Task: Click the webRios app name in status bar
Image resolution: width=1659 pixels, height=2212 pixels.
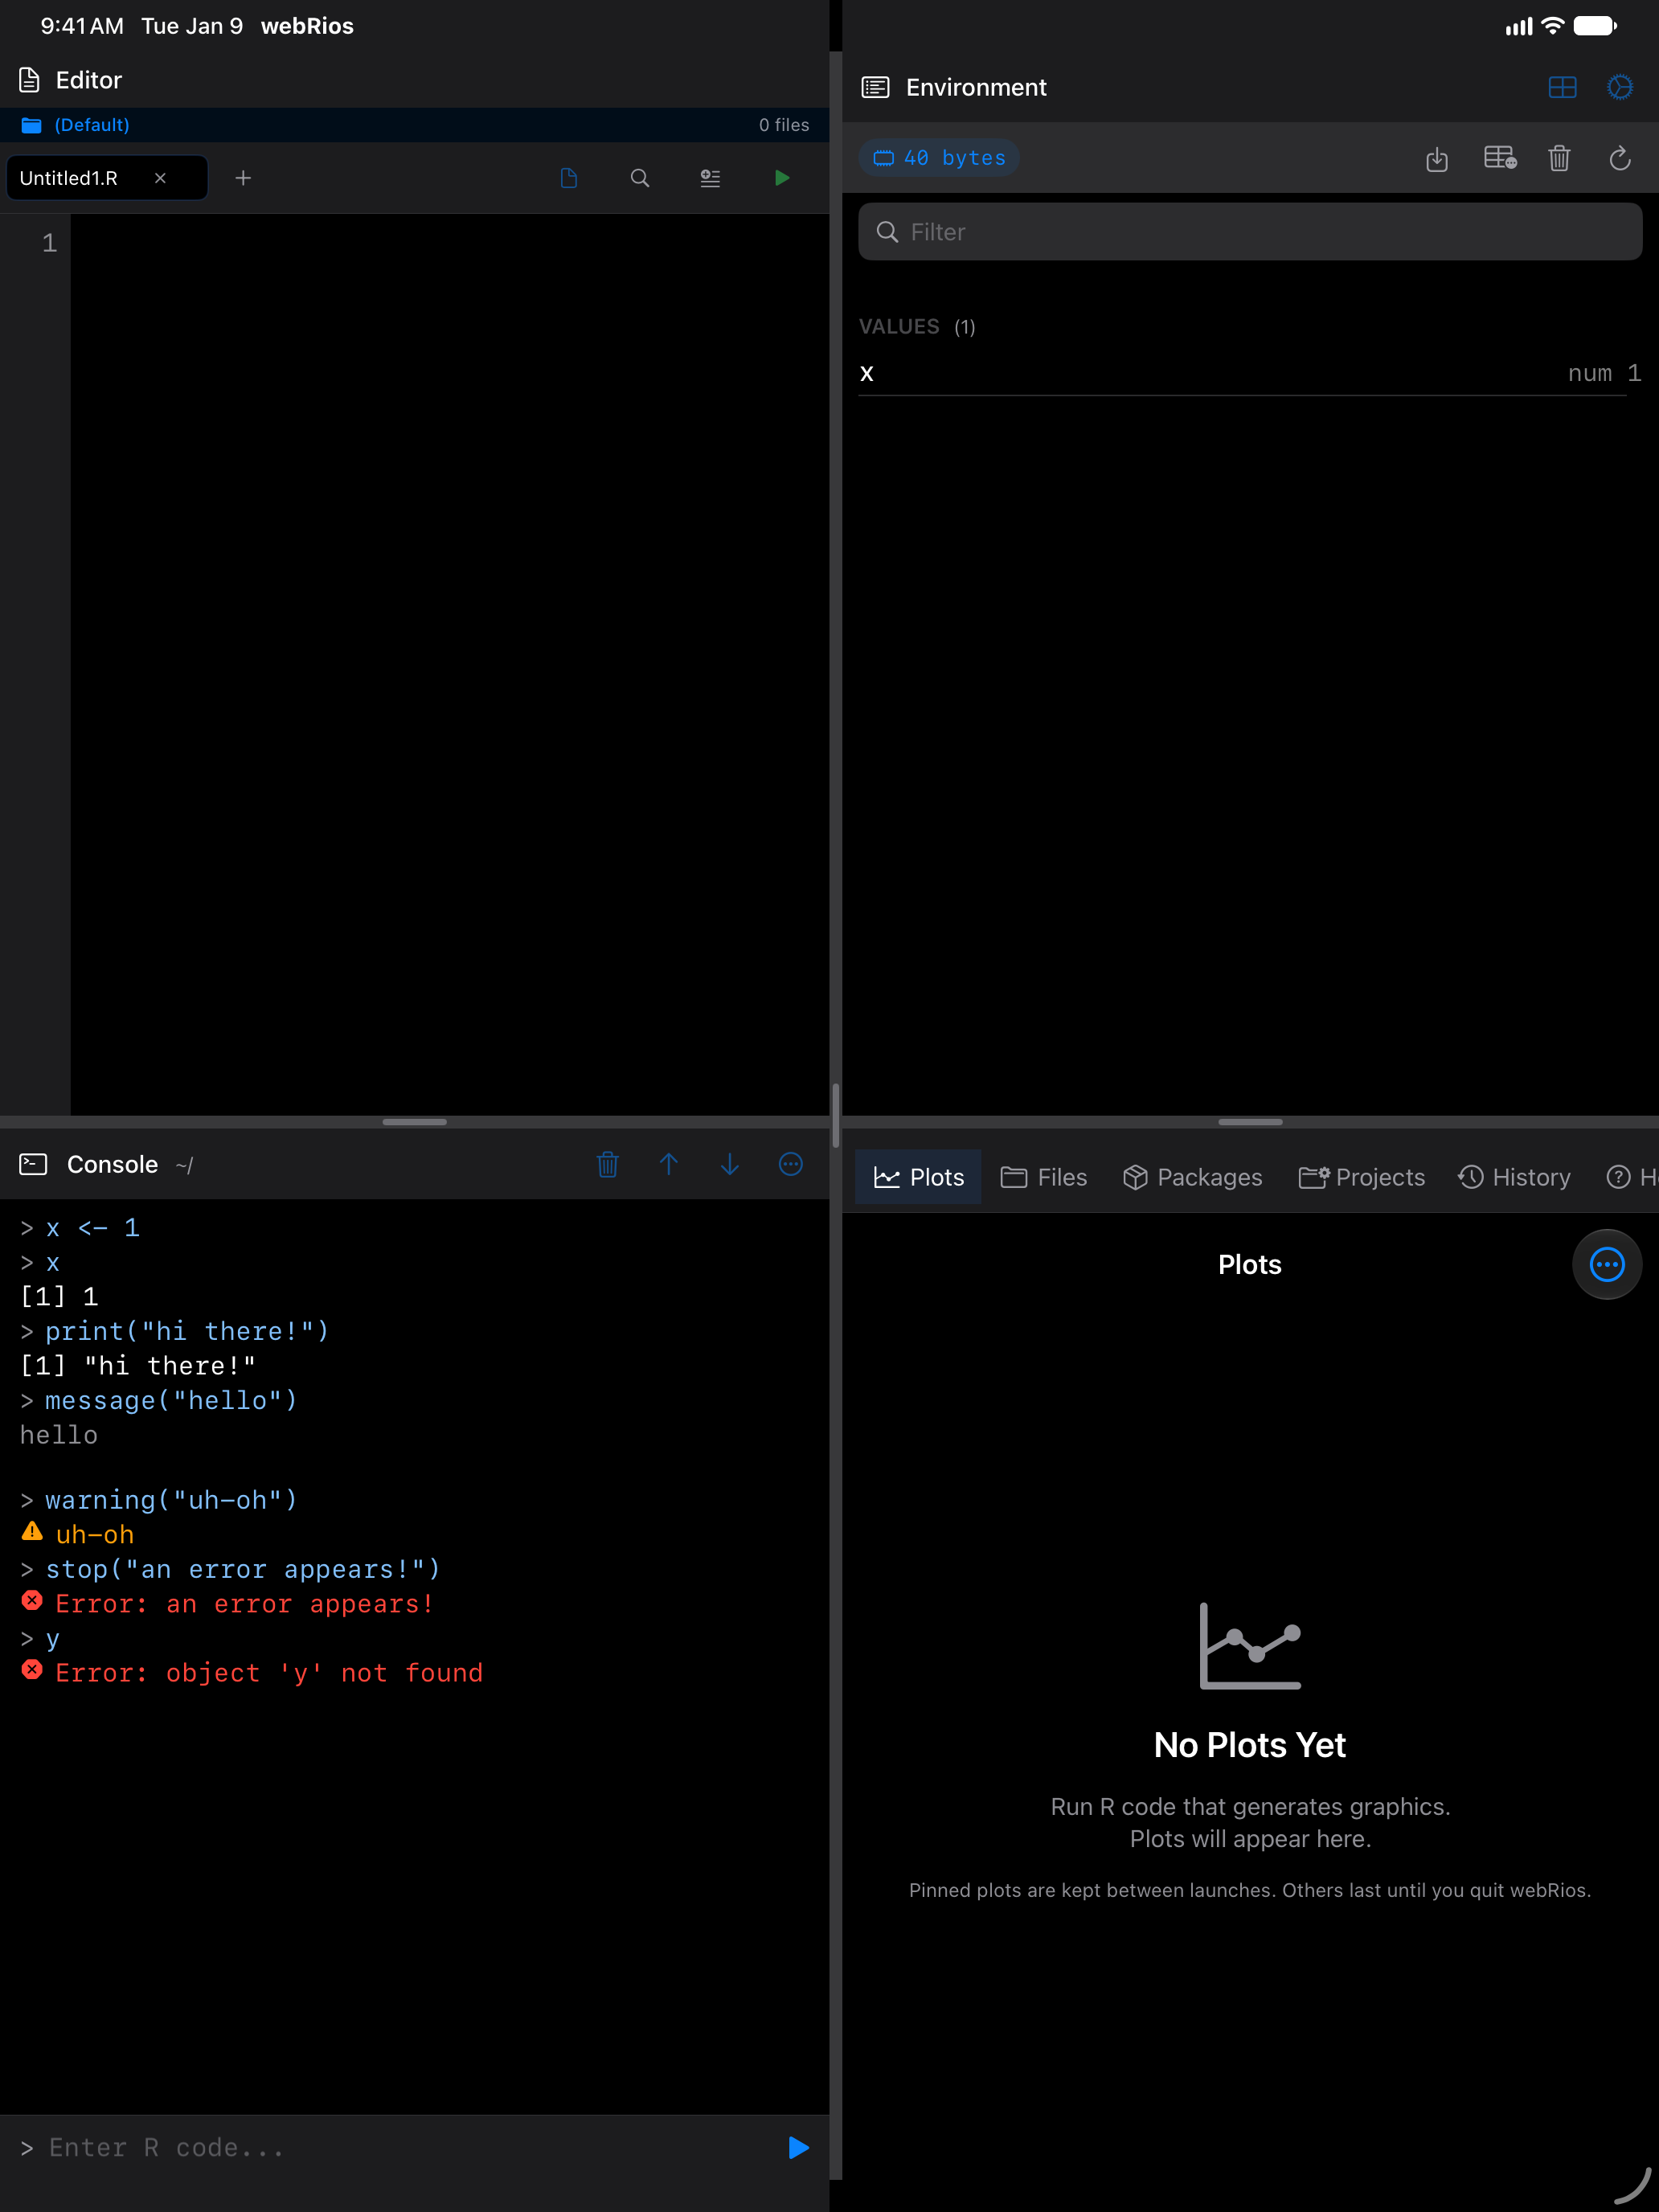Action: [307, 26]
